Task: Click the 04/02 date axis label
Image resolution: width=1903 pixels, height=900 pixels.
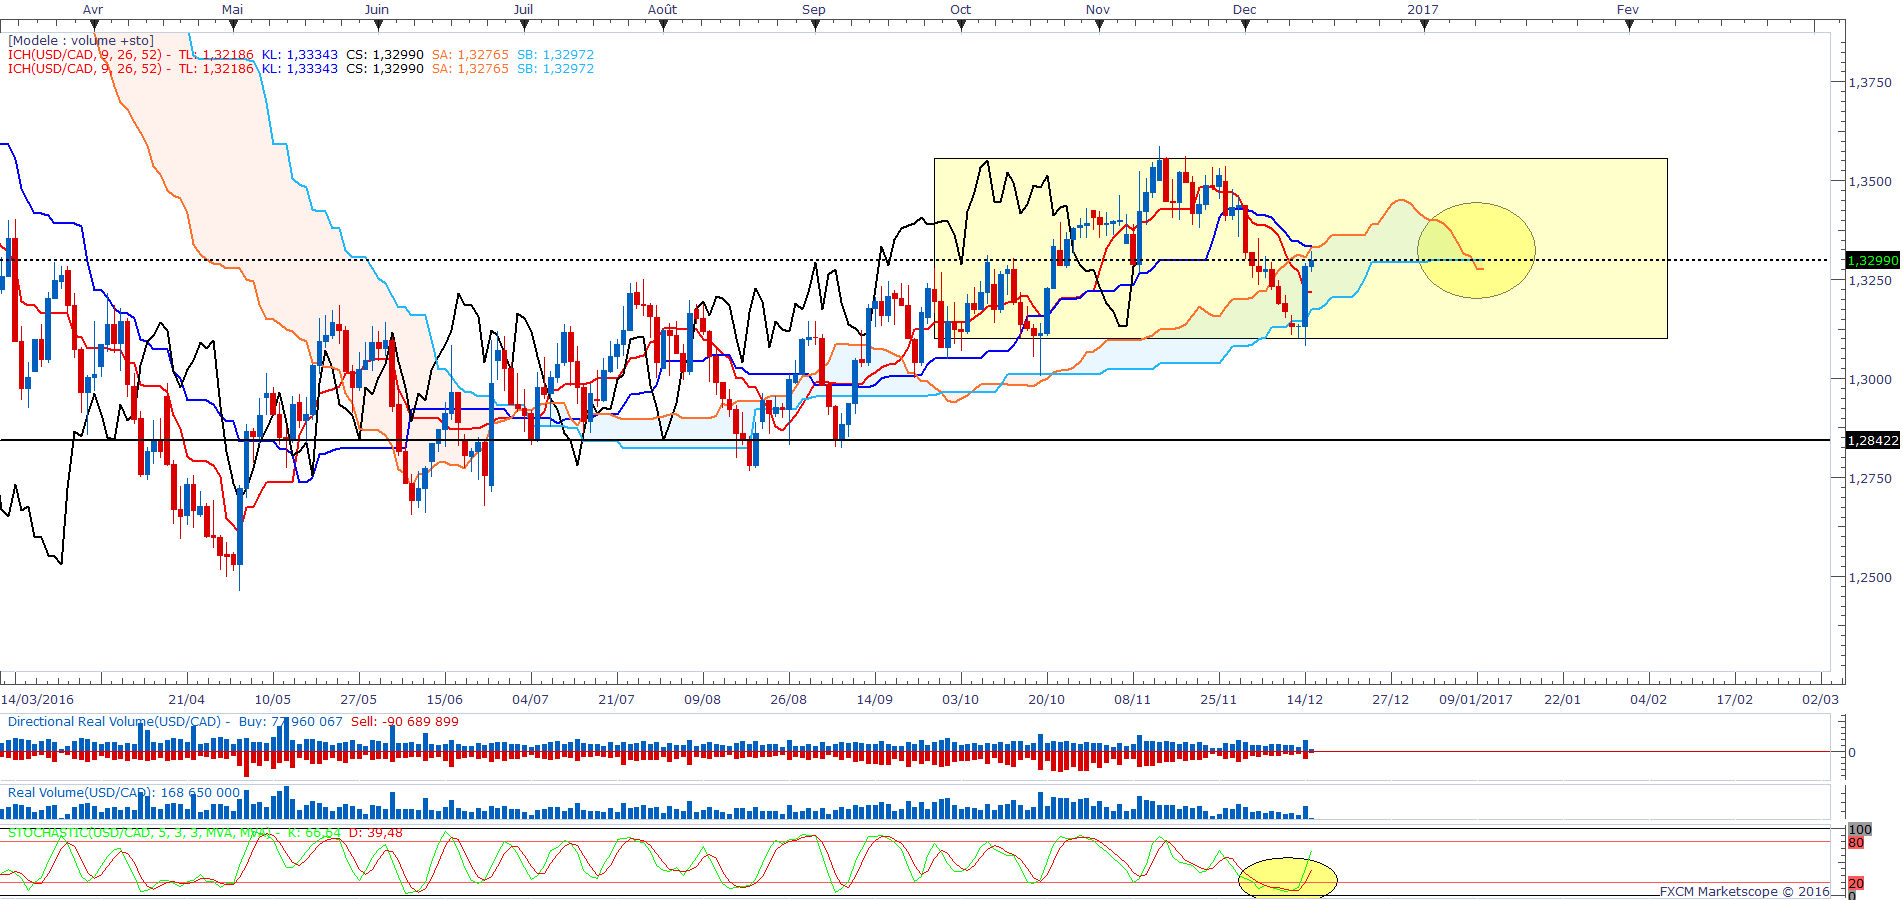Action: pyautogui.click(x=1648, y=700)
